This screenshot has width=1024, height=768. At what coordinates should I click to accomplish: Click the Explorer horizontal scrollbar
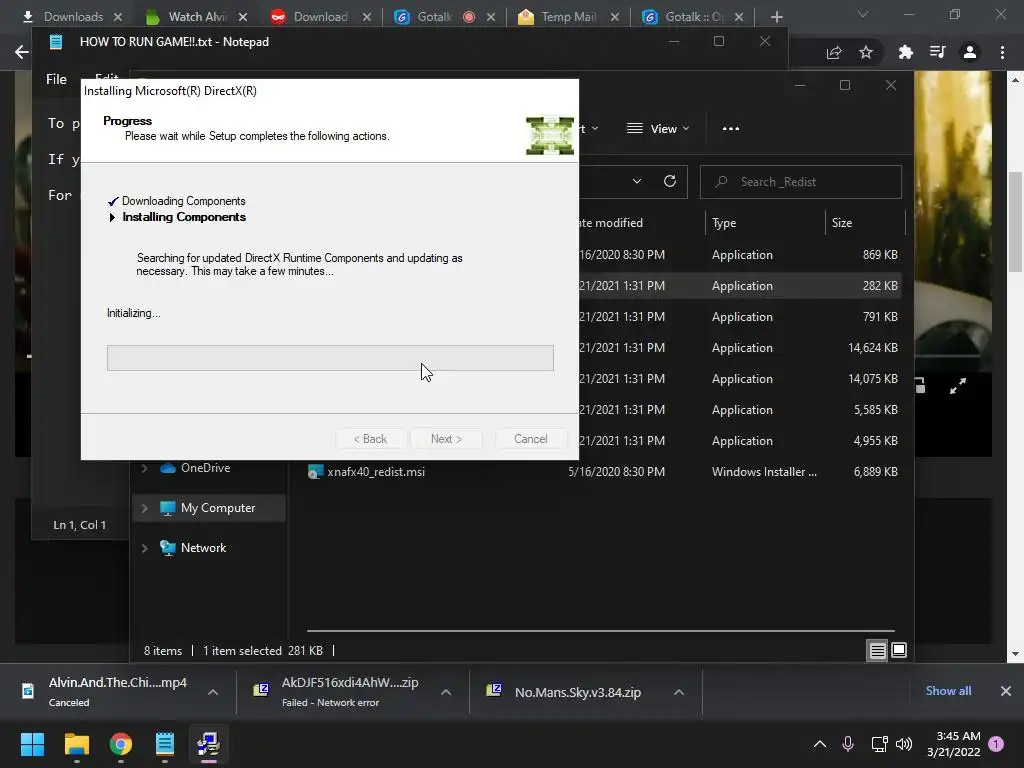point(601,631)
